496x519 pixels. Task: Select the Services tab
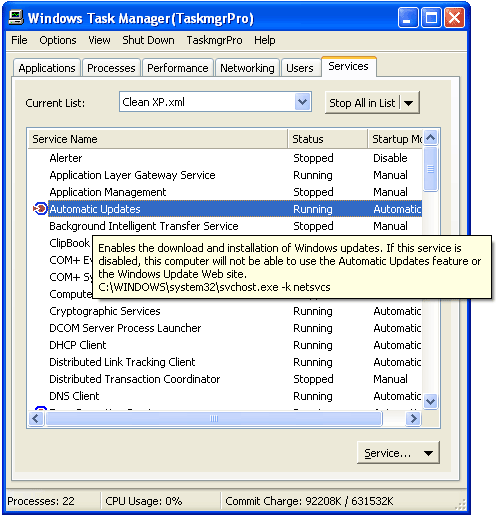pos(349,66)
